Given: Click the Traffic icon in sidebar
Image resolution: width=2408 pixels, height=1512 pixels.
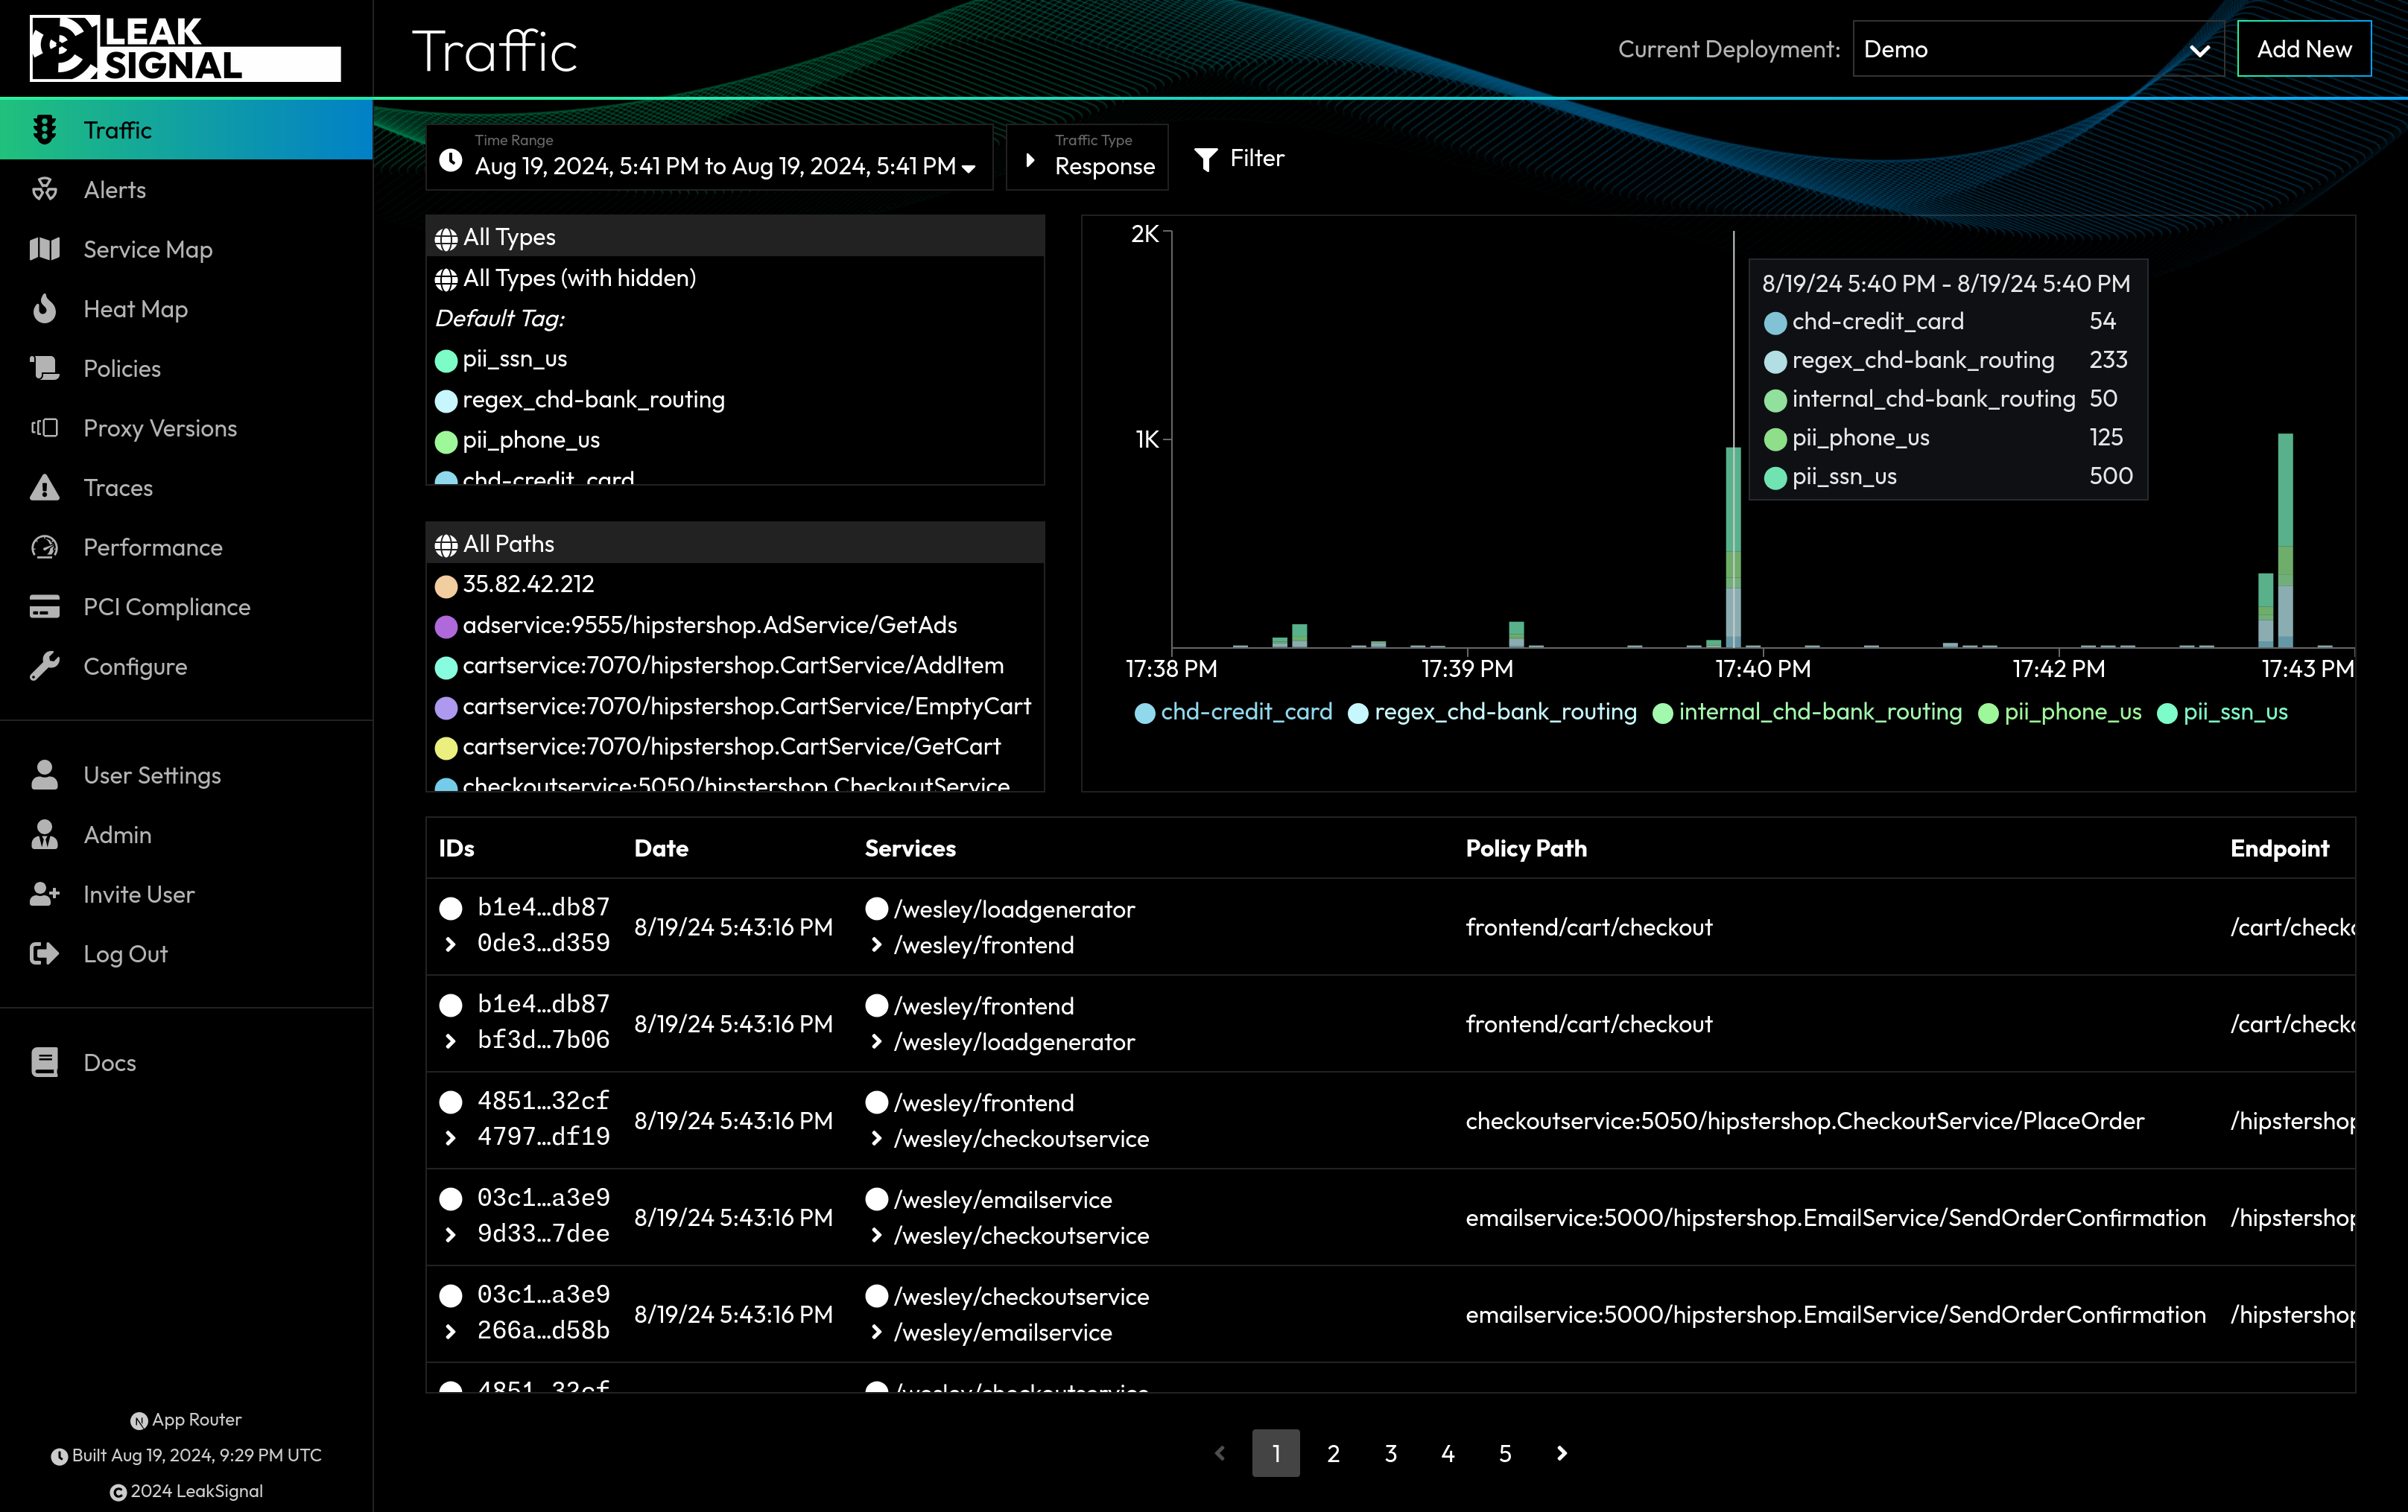Looking at the screenshot, I should pos(43,129).
